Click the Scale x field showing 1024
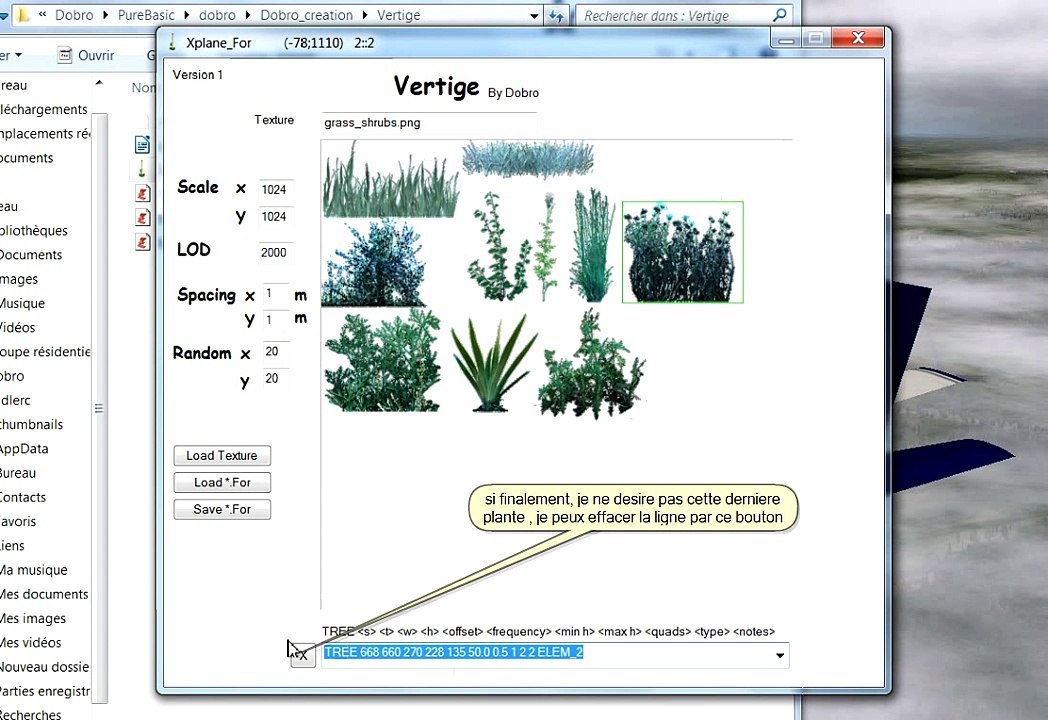This screenshot has height=720, width=1048. [x=275, y=190]
